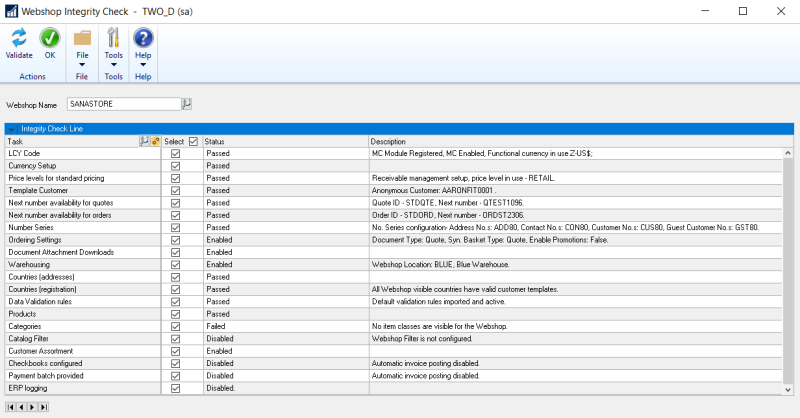This screenshot has height=418, width=800.
Task: Click the Task column lookup icon
Action: click(x=144, y=141)
